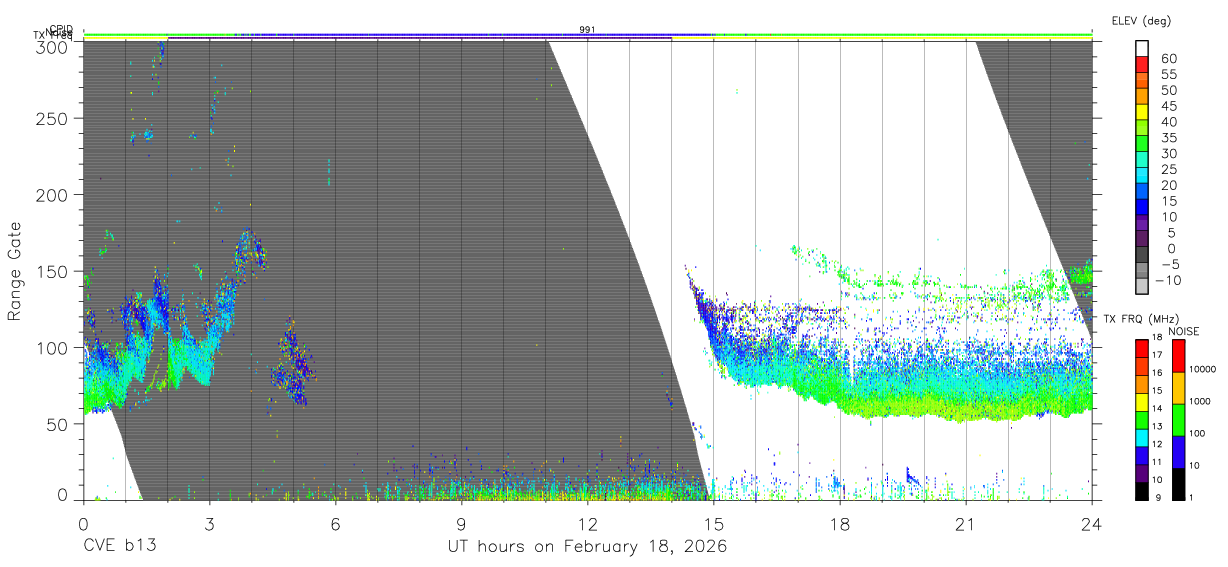Viewport: 1228px width, 567px height.
Task: Click the black bottom segment of TX FRQ colorbar
Action: click(x=1141, y=489)
